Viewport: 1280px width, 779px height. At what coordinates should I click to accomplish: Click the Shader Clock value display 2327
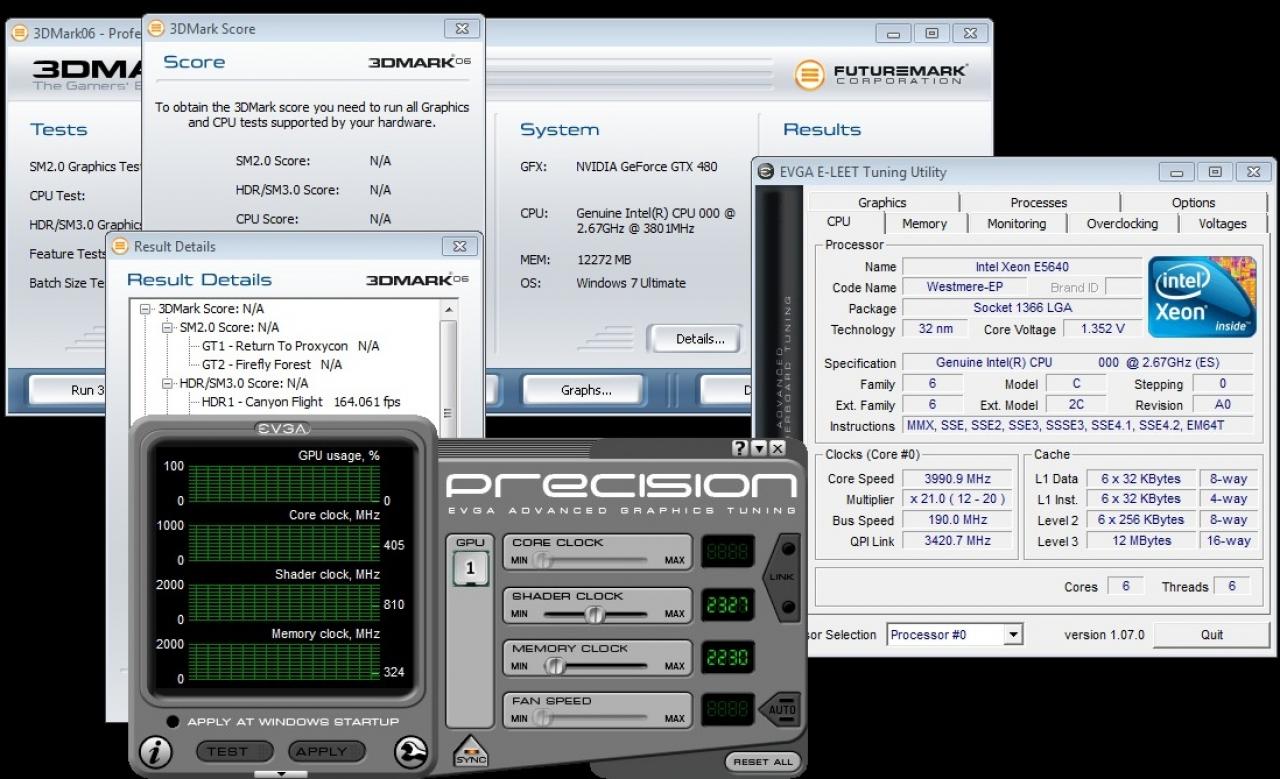727,604
